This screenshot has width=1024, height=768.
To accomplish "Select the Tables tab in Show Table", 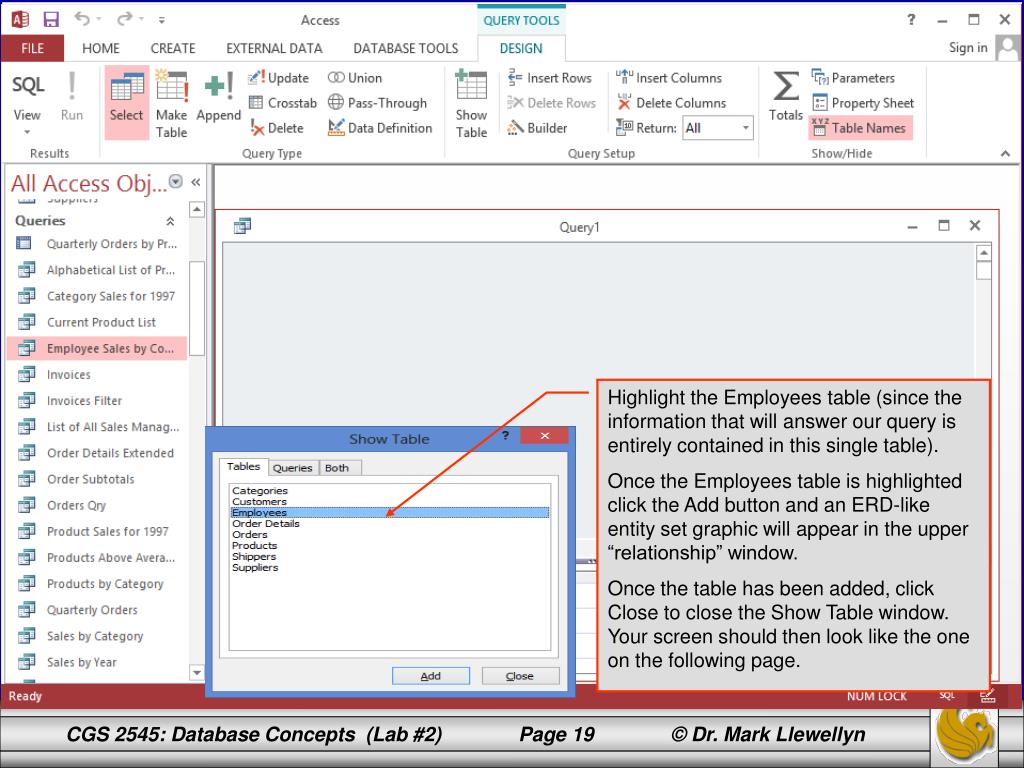I will coord(243,466).
